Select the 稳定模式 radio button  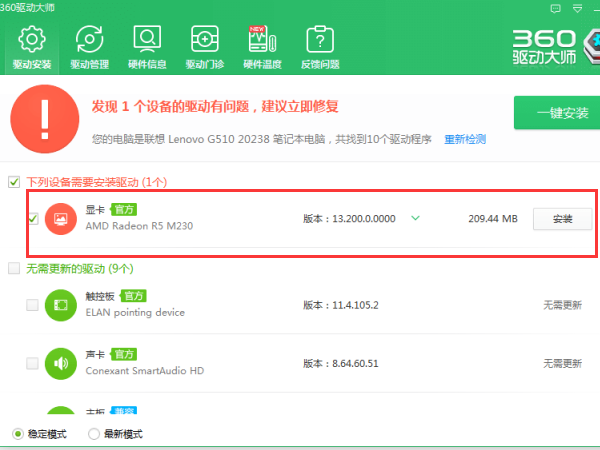(18, 434)
